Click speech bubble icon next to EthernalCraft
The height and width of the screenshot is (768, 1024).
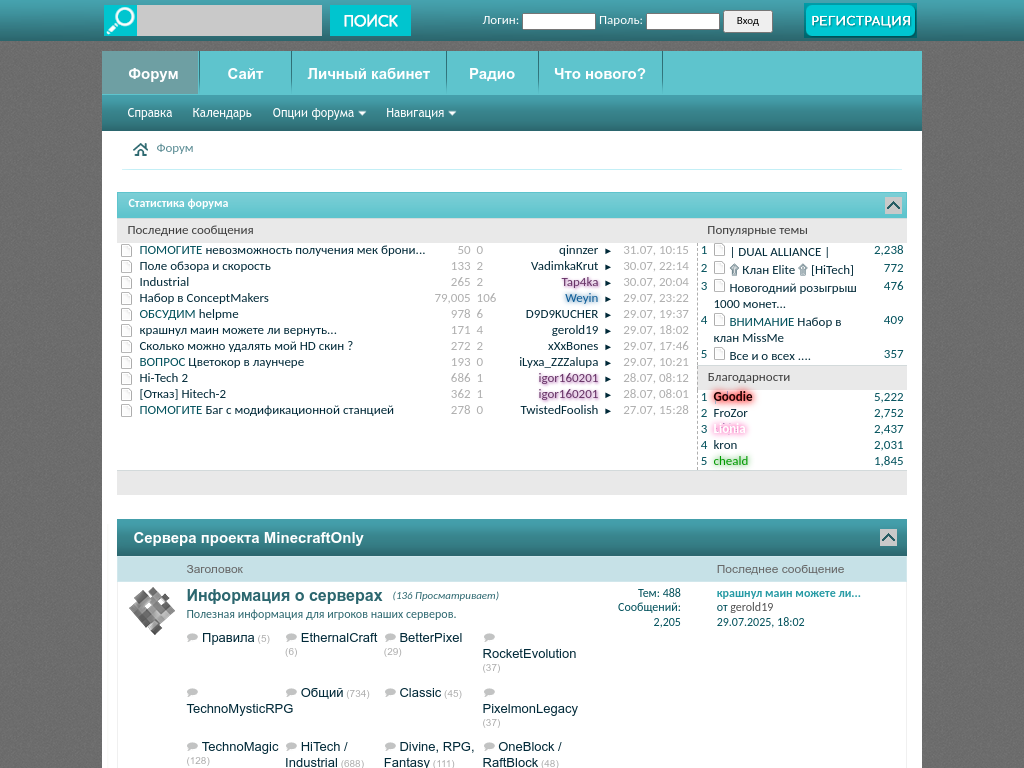(x=291, y=638)
